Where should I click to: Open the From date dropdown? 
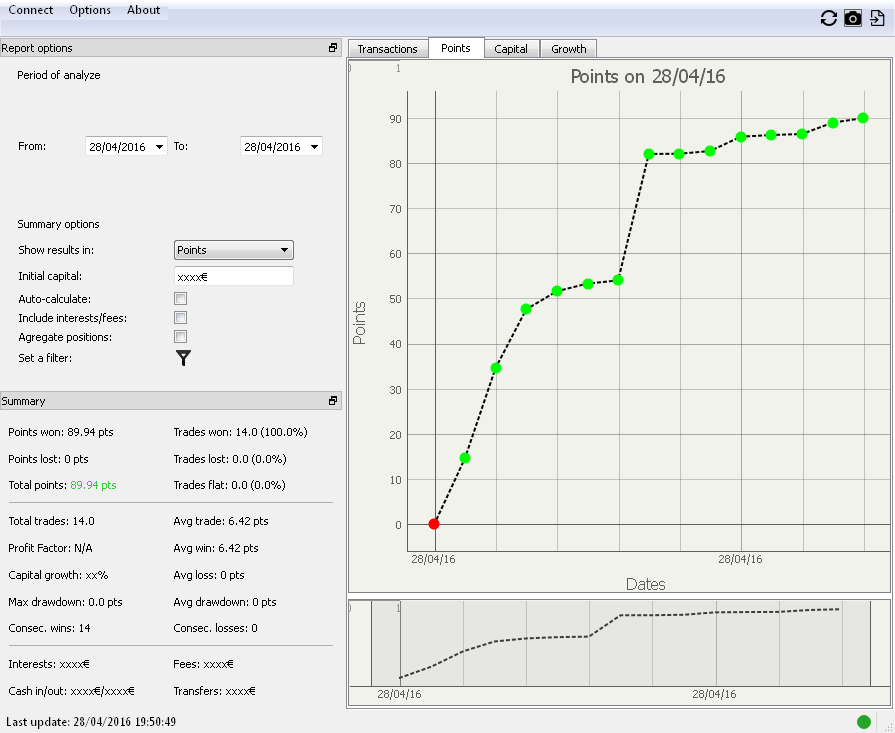click(x=160, y=147)
